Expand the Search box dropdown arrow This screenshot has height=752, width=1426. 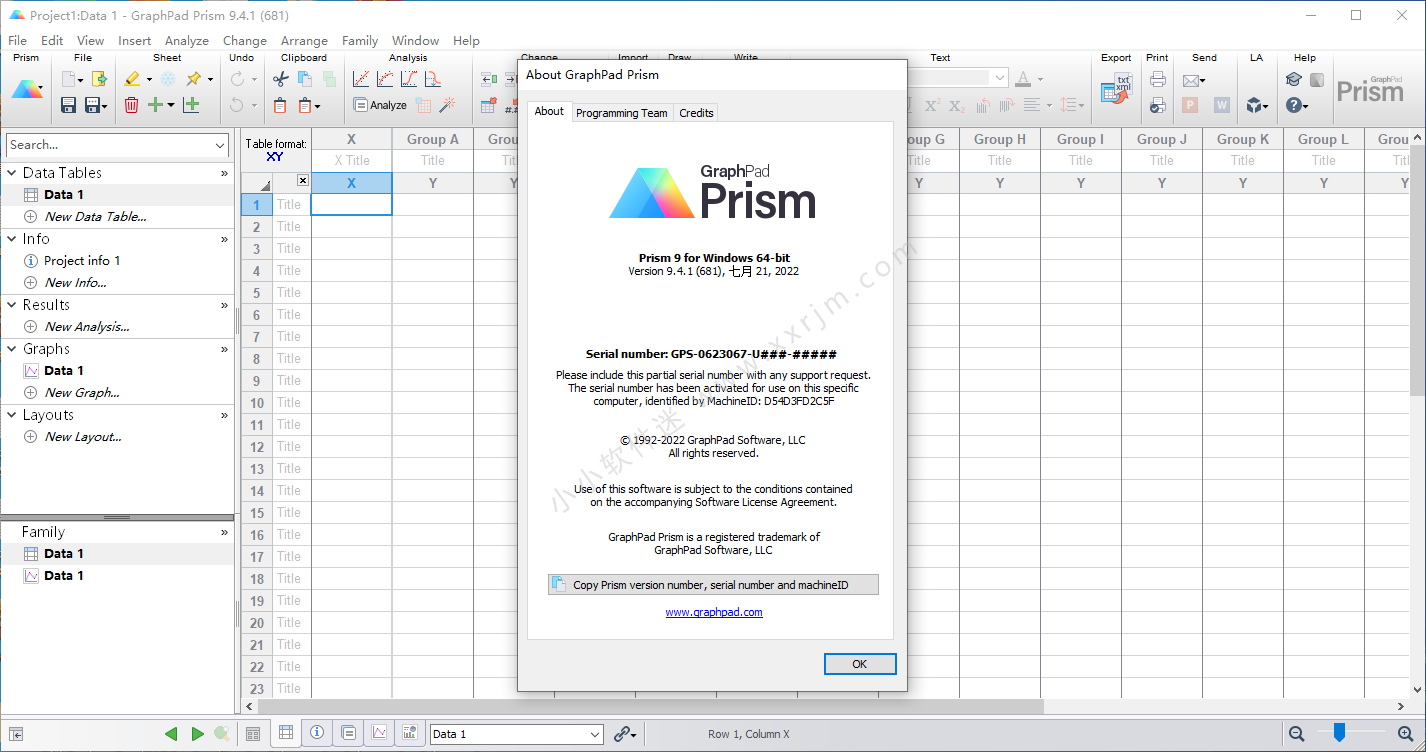coord(221,146)
